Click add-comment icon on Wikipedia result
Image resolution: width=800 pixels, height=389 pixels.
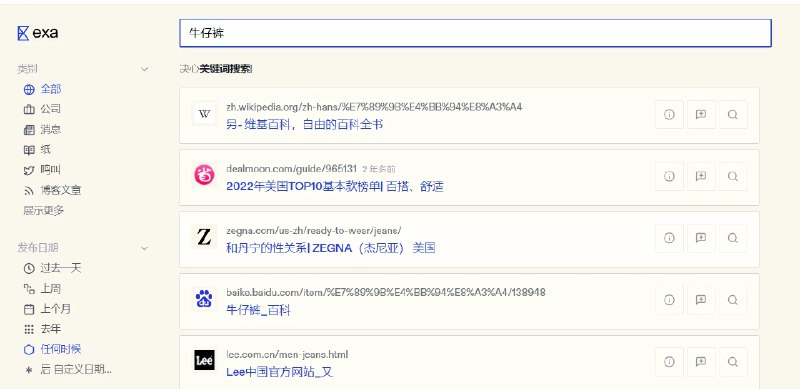coord(701,114)
